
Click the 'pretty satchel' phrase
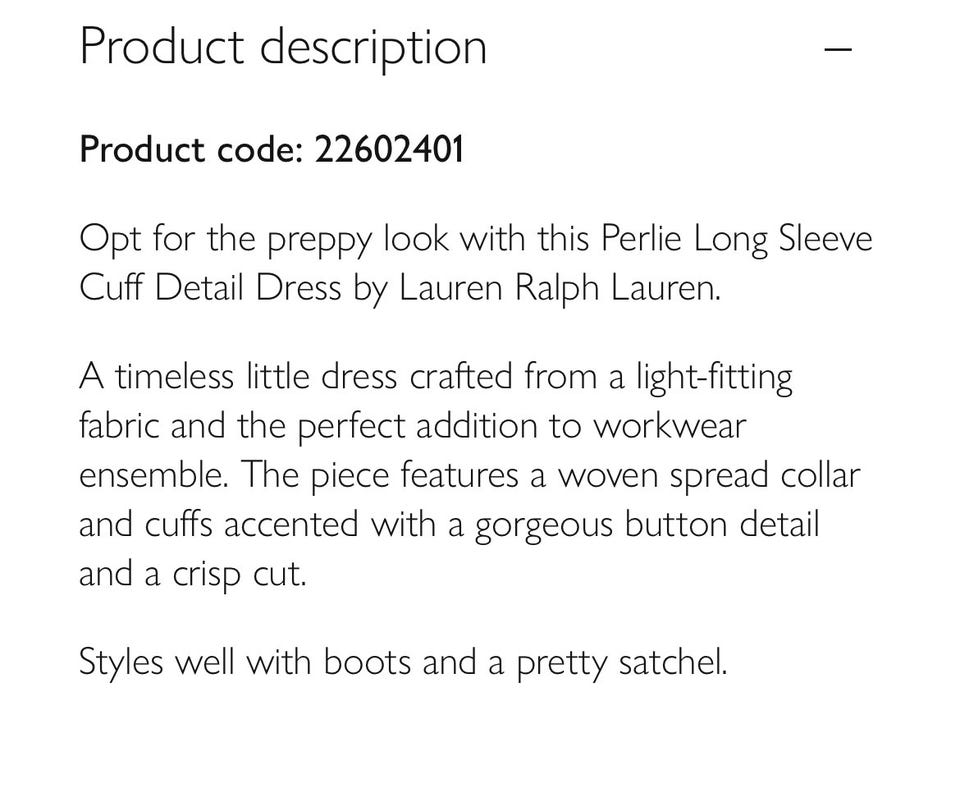click(x=621, y=662)
